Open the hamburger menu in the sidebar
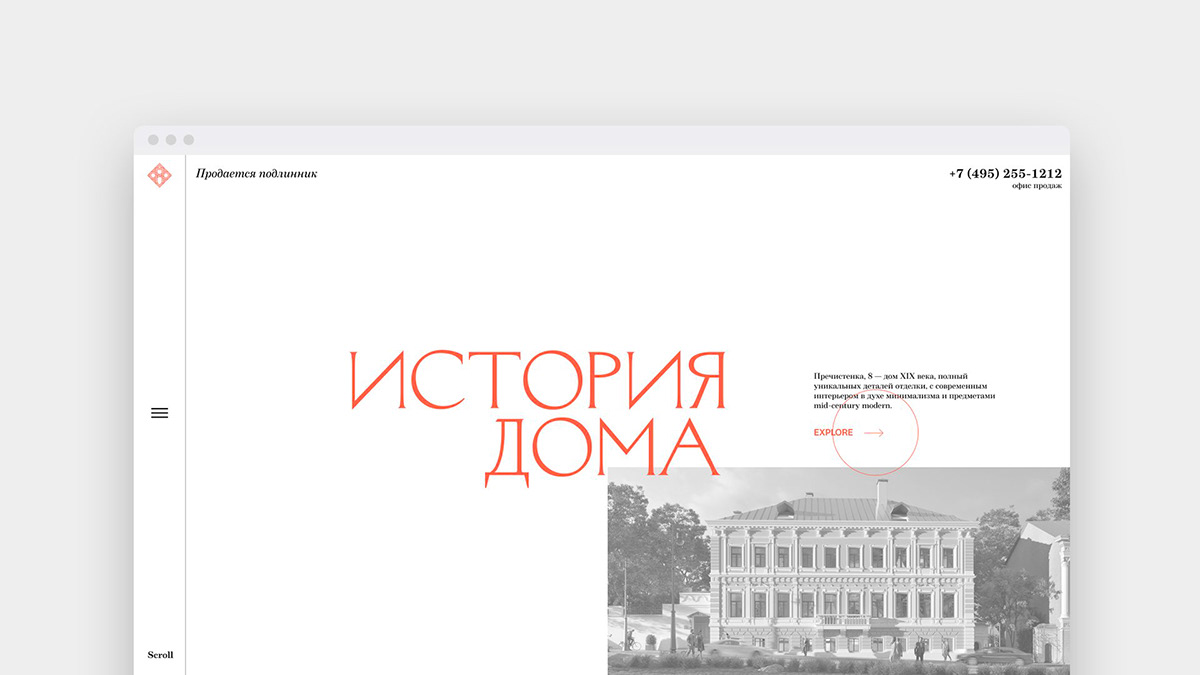This screenshot has height=675, width=1200. (x=159, y=413)
